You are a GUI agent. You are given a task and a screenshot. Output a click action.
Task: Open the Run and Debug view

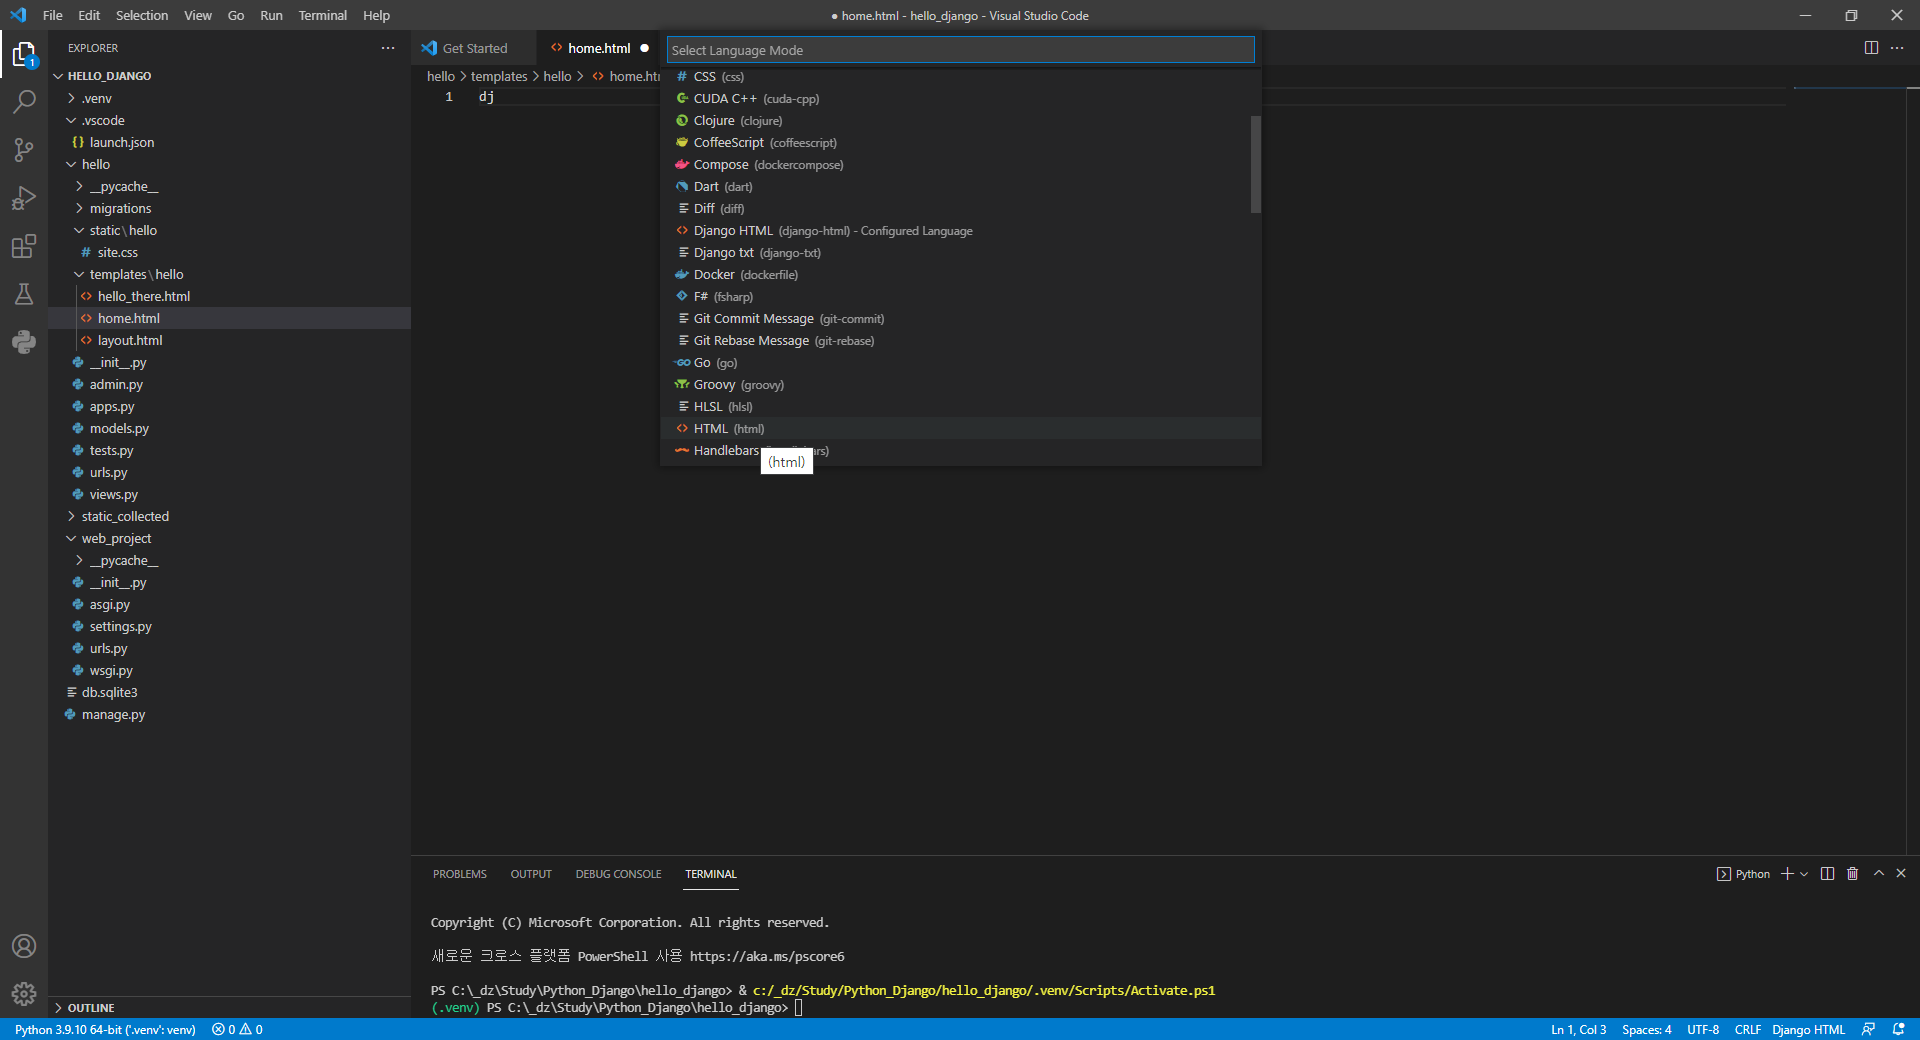(24, 198)
